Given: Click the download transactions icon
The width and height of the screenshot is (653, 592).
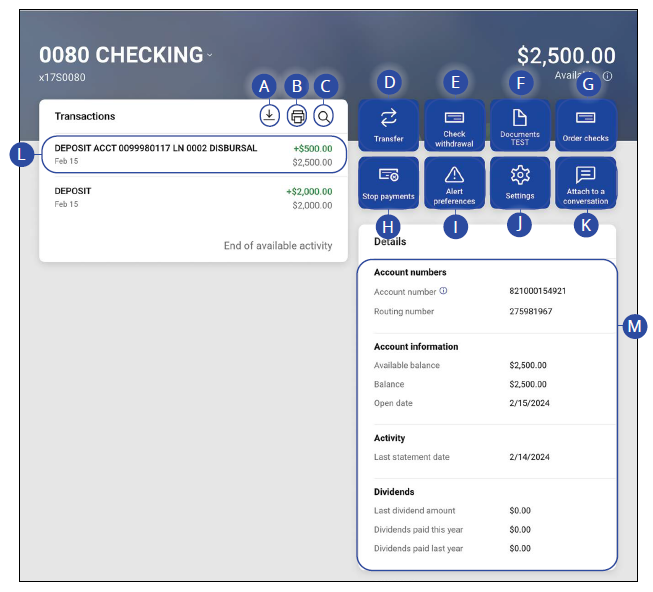Looking at the screenshot, I should (268, 116).
